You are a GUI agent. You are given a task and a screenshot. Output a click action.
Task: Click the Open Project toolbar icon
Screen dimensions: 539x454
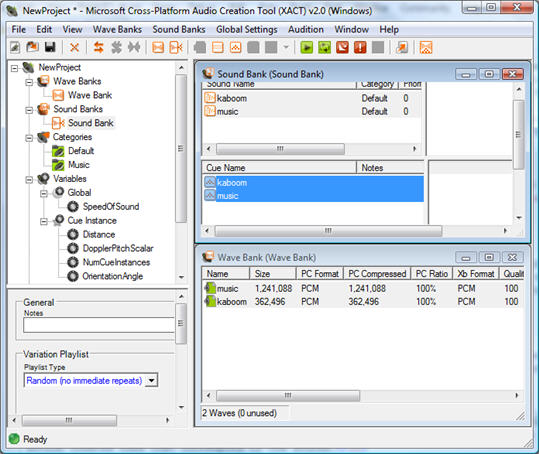[33, 47]
